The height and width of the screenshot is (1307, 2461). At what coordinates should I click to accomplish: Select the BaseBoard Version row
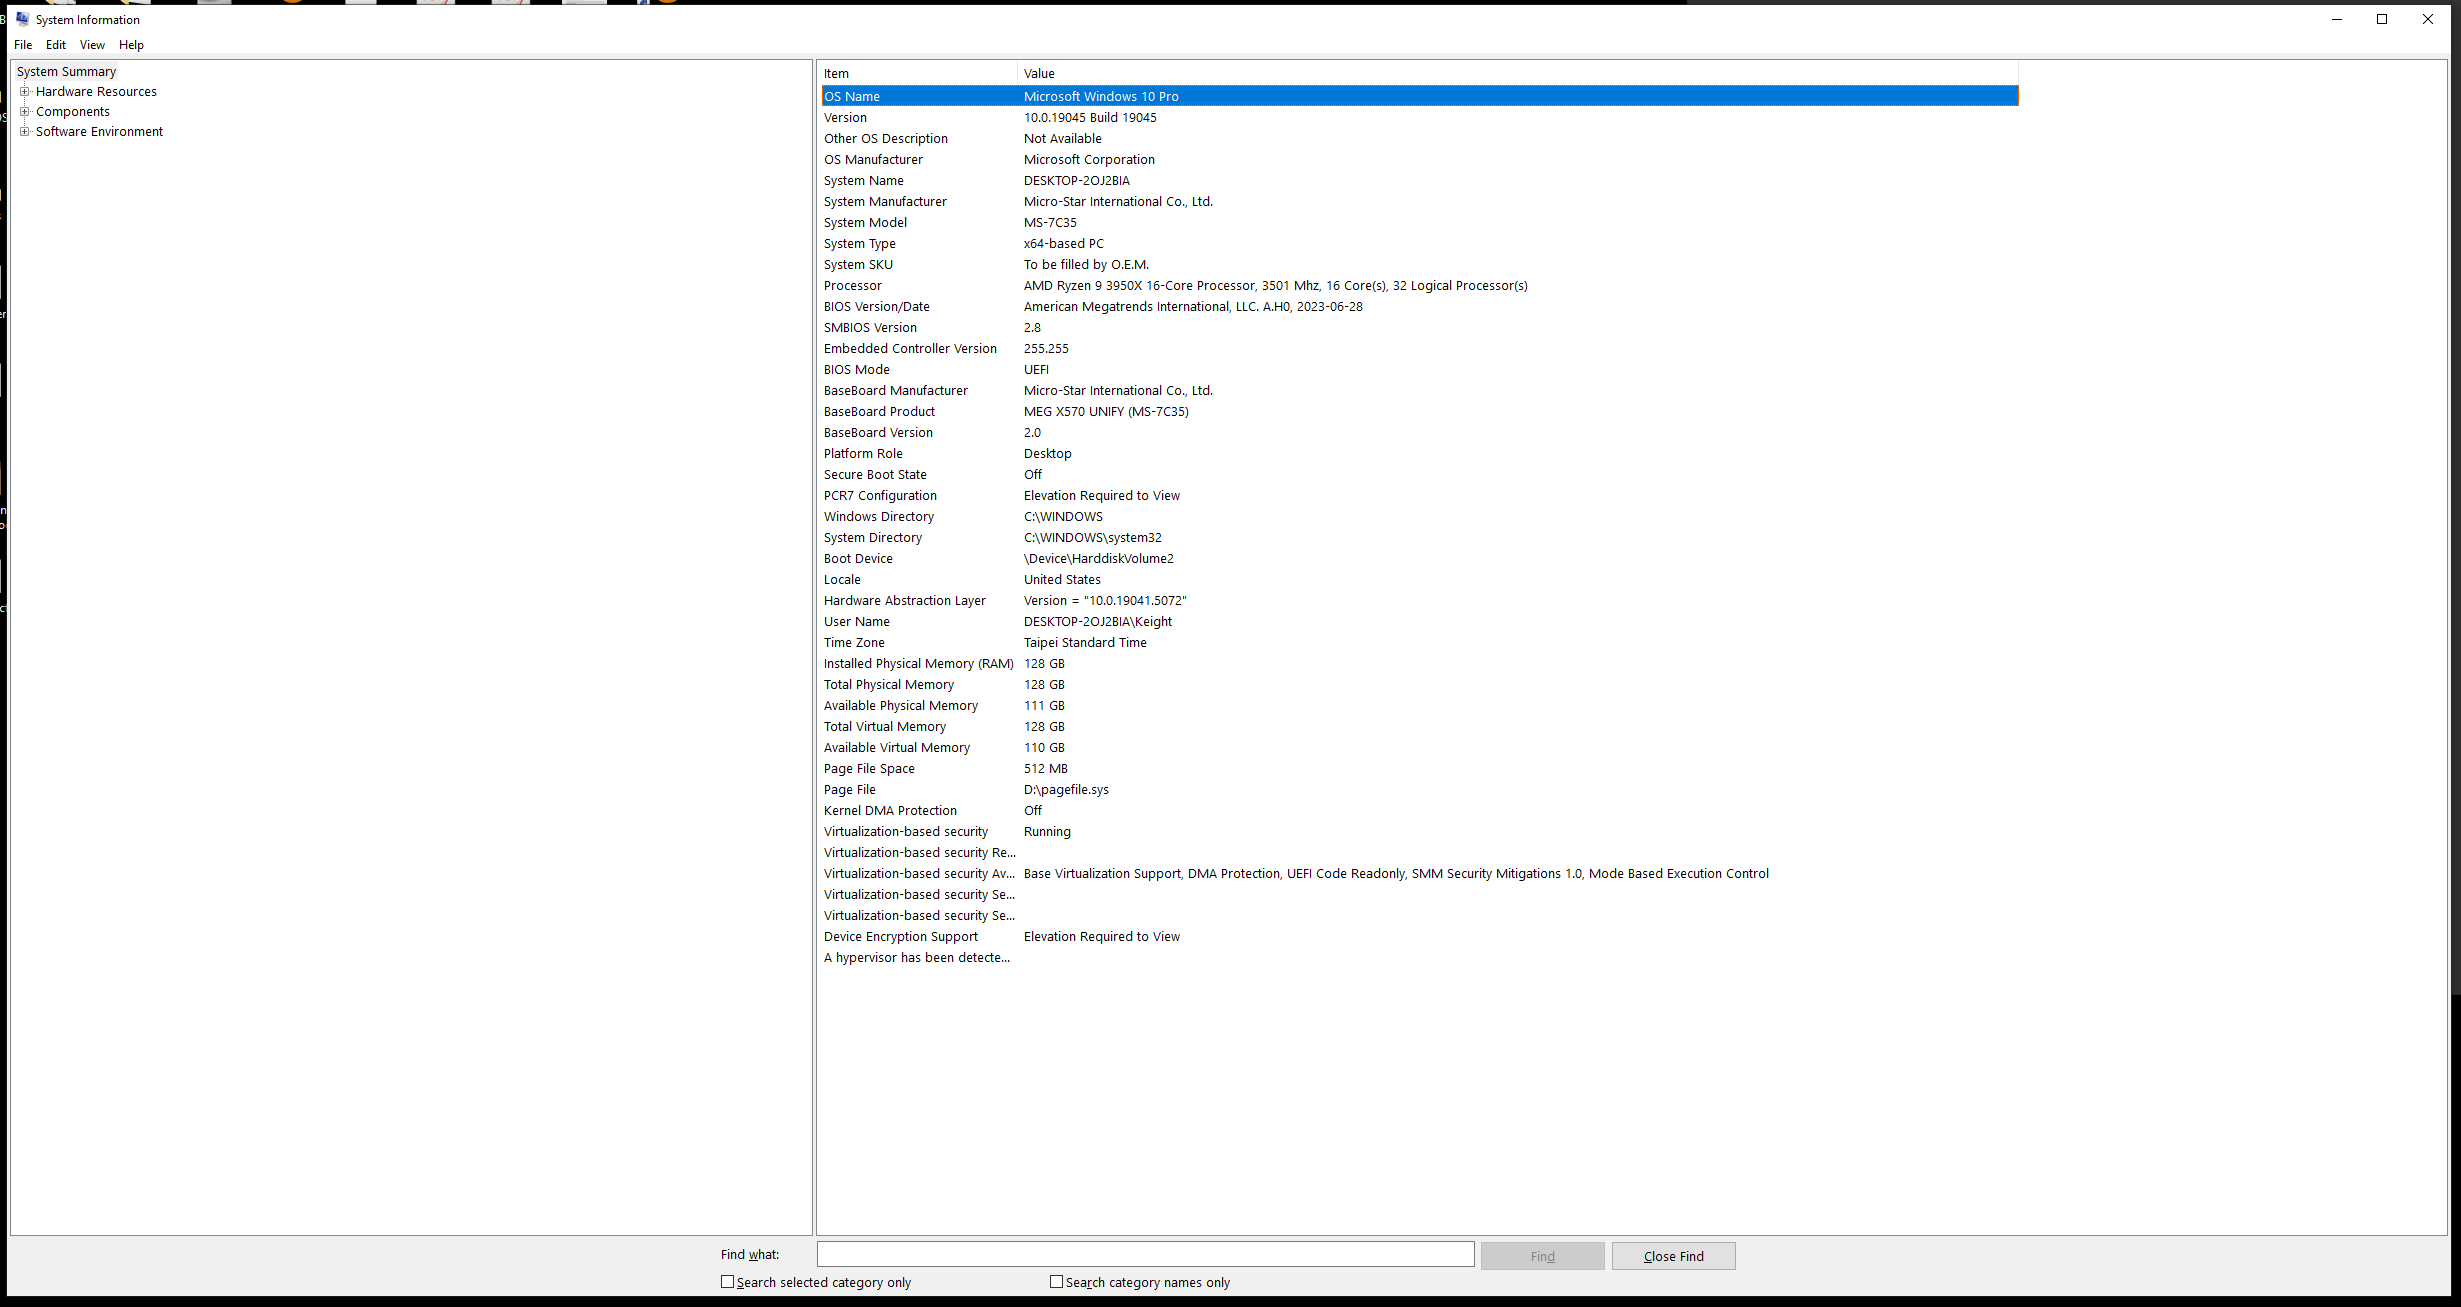tap(1419, 433)
